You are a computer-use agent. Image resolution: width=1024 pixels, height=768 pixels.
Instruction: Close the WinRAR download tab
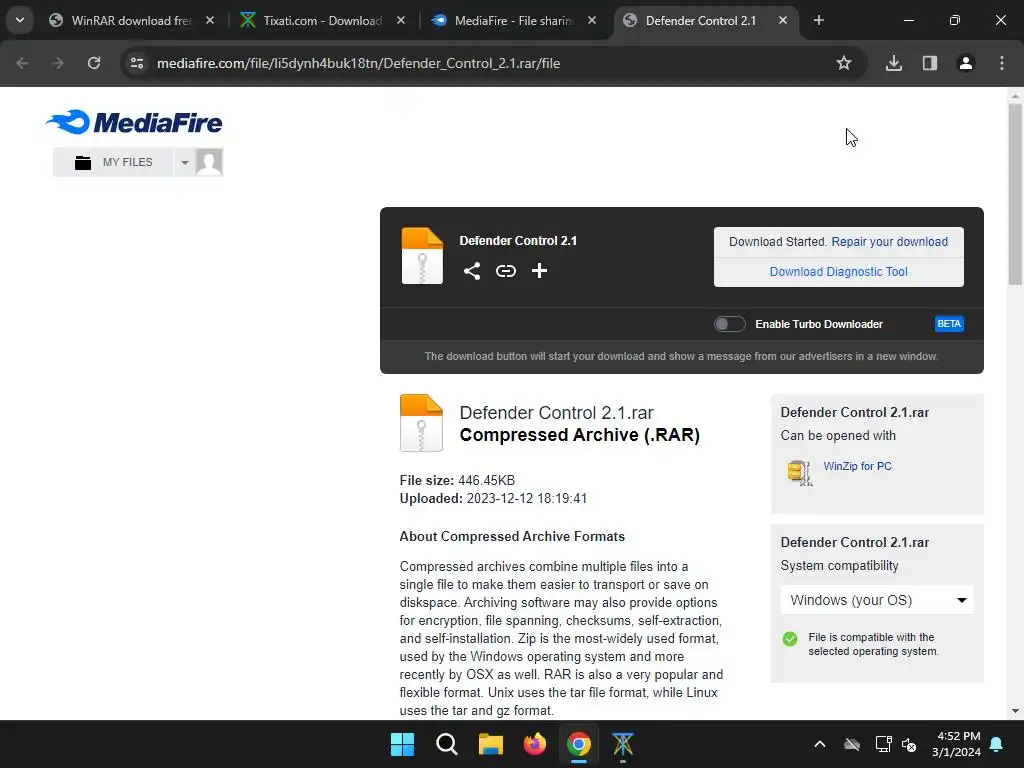click(x=210, y=21)
